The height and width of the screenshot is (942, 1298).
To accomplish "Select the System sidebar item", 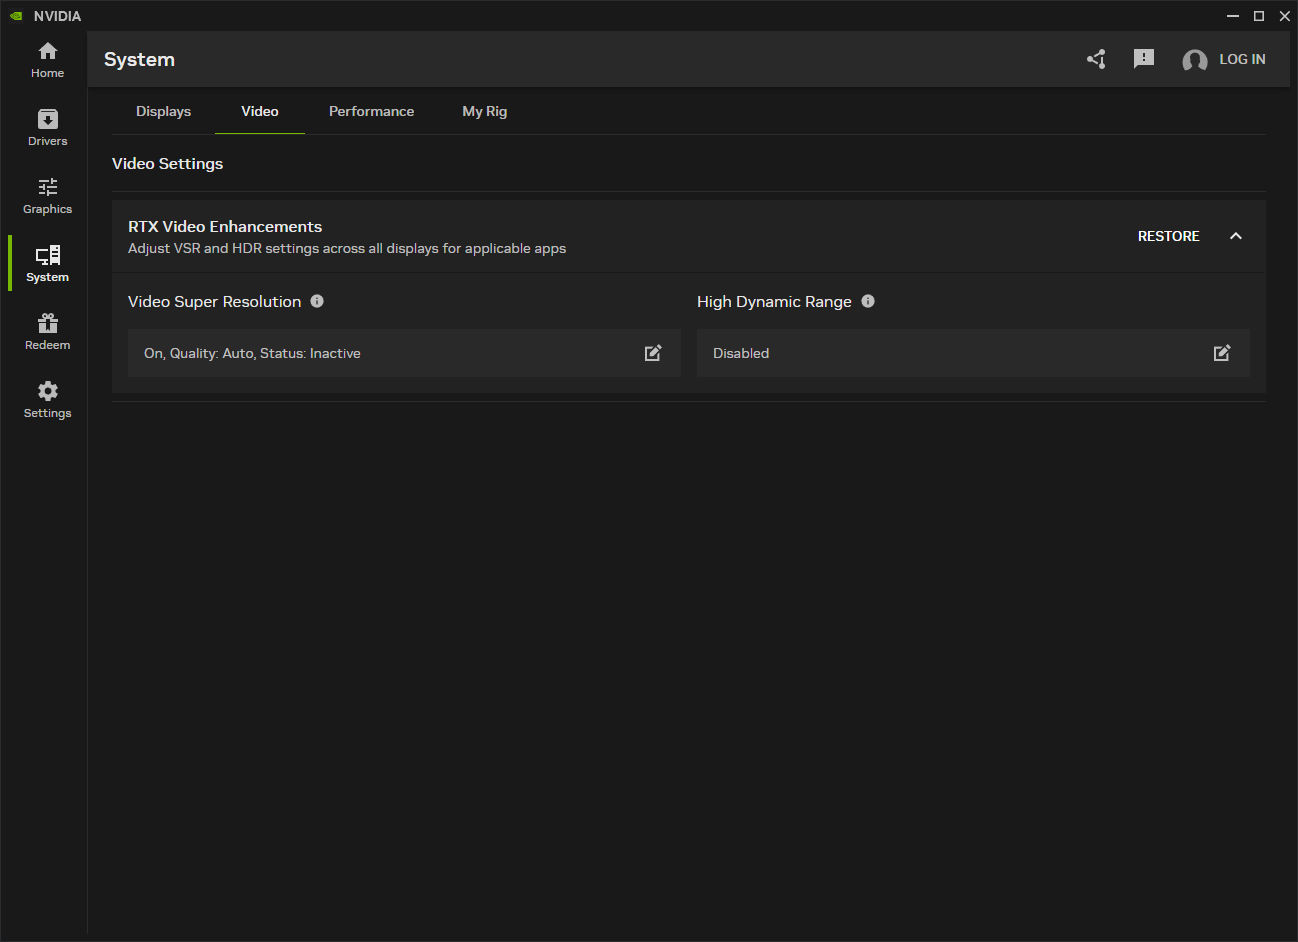I will pos(47,264).
